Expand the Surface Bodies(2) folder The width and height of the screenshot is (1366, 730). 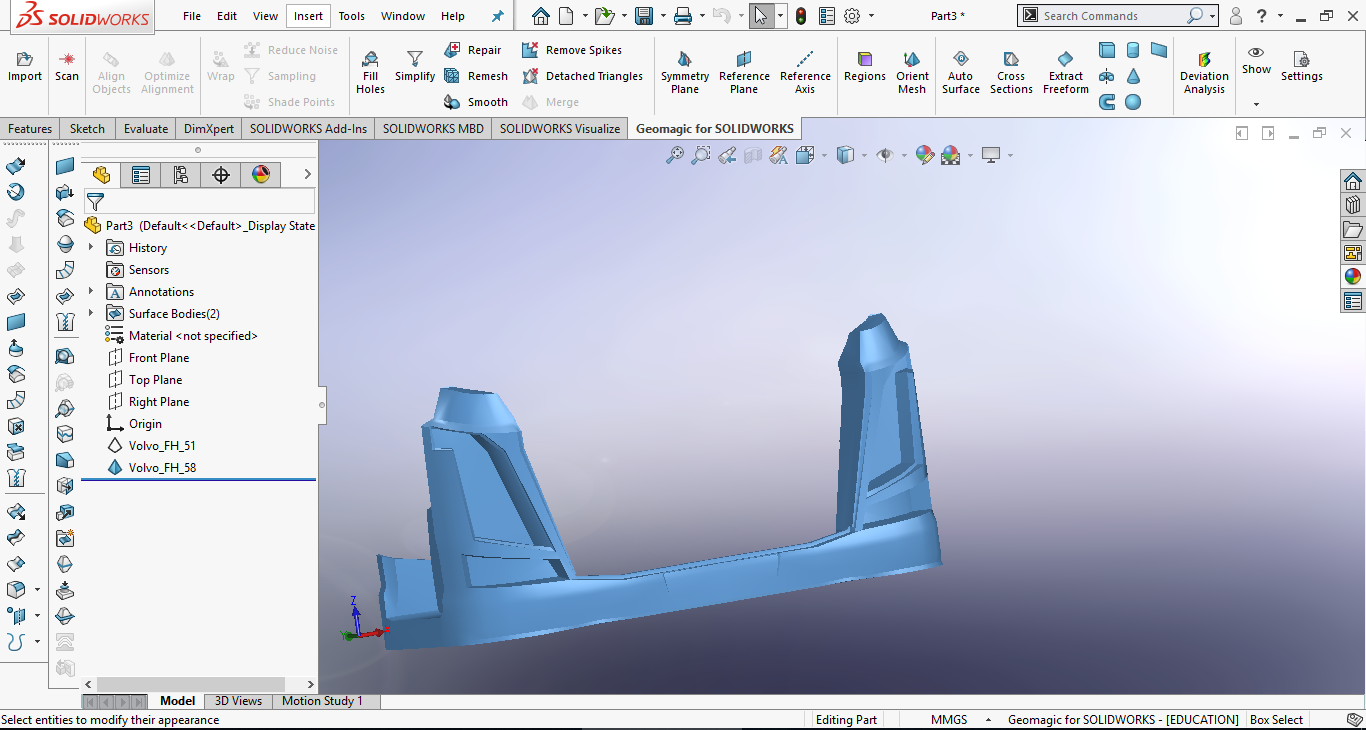click(91, 314)
